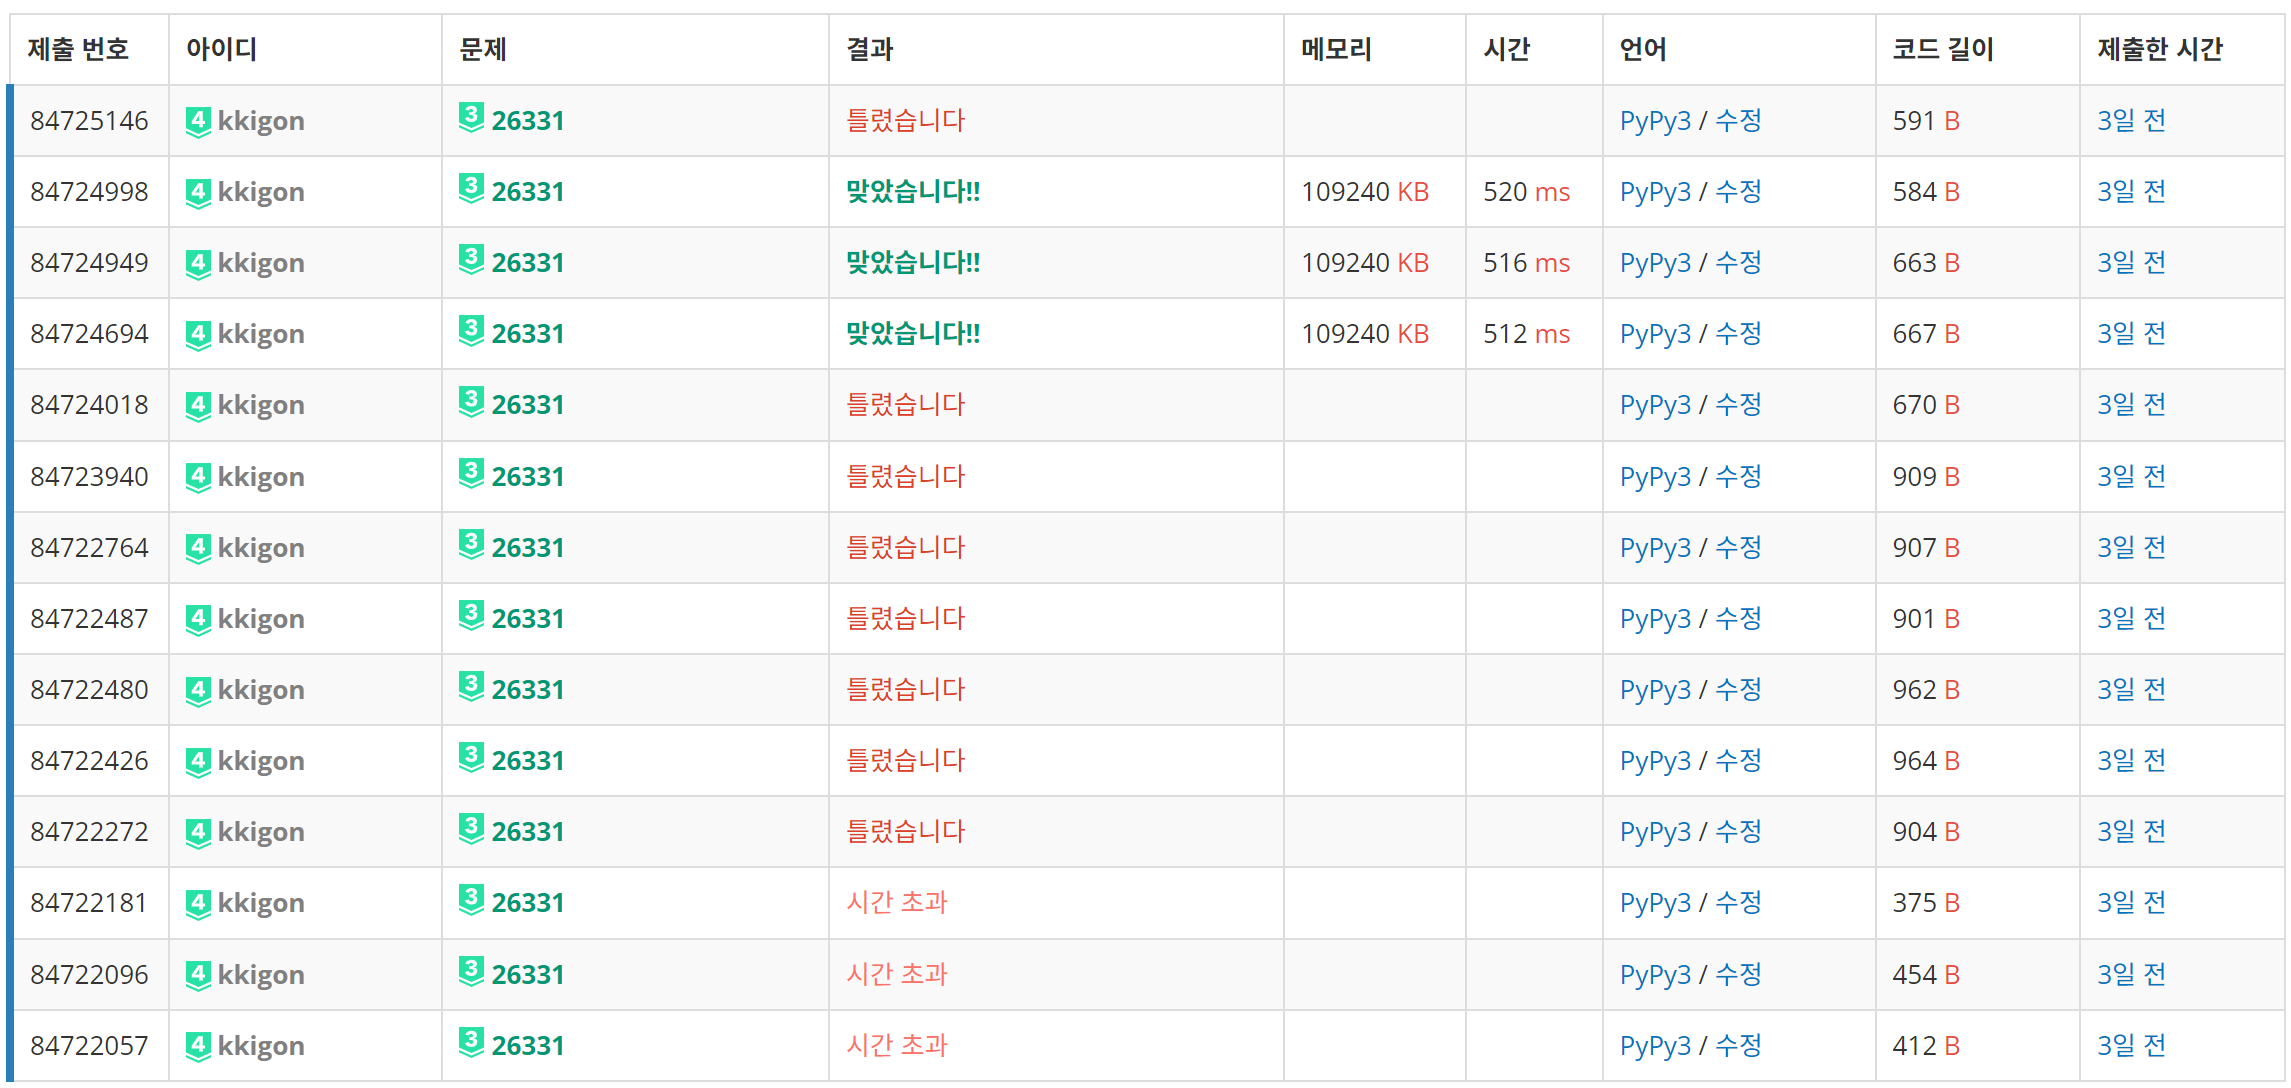Open problem 26331 link in row 84722487

528,619
